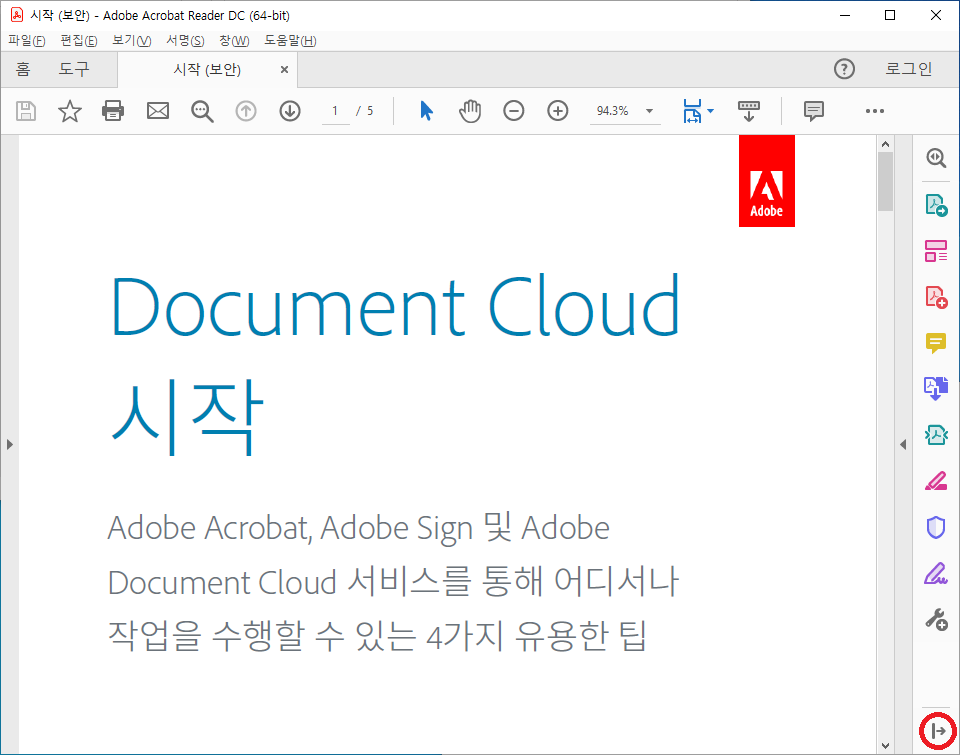Viewport: 960px width, 755px height.
Task: Open the 파일 menu
Action: click(x=26, y=41)
